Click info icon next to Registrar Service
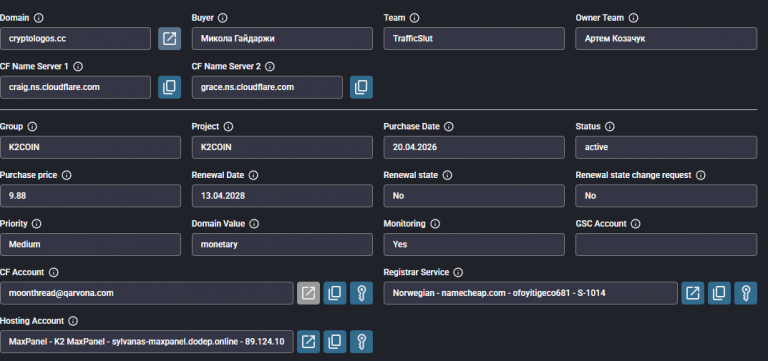Image resolution: width=768 pixels, height=361 pixels. 458,272
